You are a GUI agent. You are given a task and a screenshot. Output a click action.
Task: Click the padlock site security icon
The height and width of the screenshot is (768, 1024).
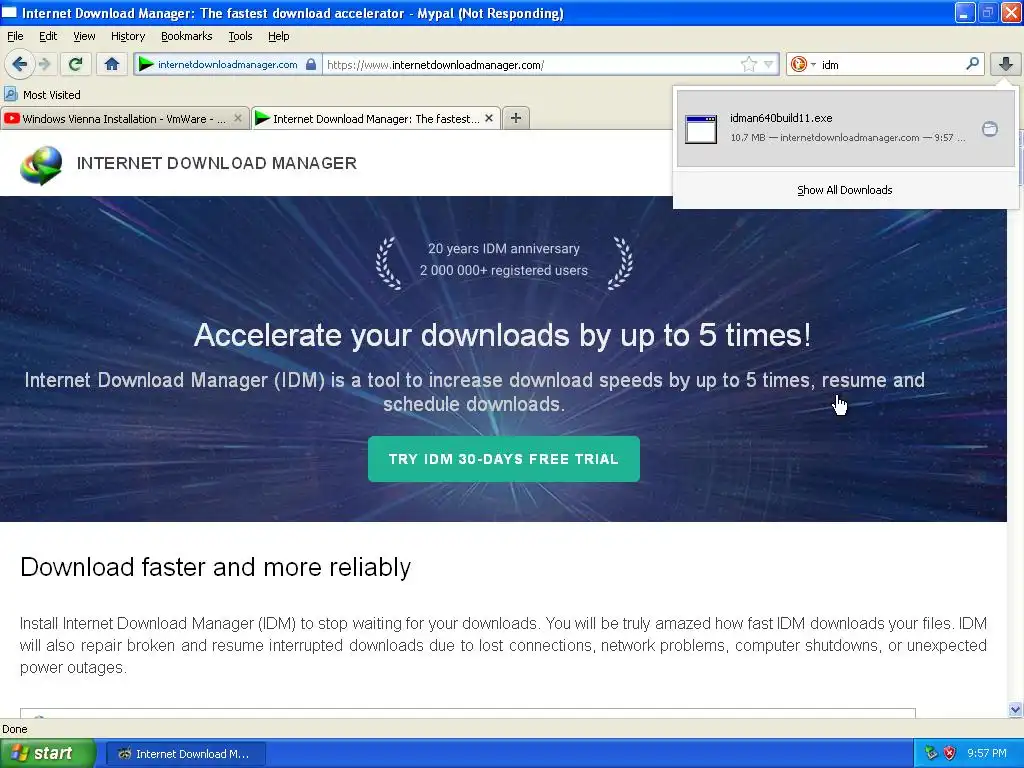[311, 64]
